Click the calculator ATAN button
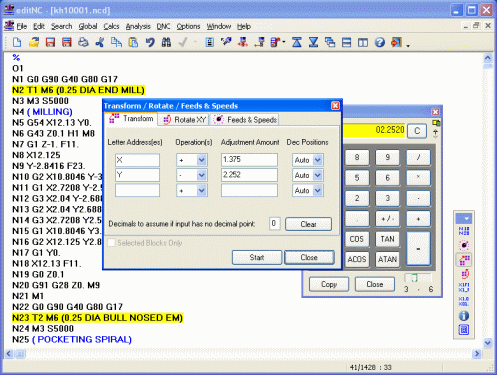Screen dimensions: 497x375 pyautogui.click(x=387, y=259)
